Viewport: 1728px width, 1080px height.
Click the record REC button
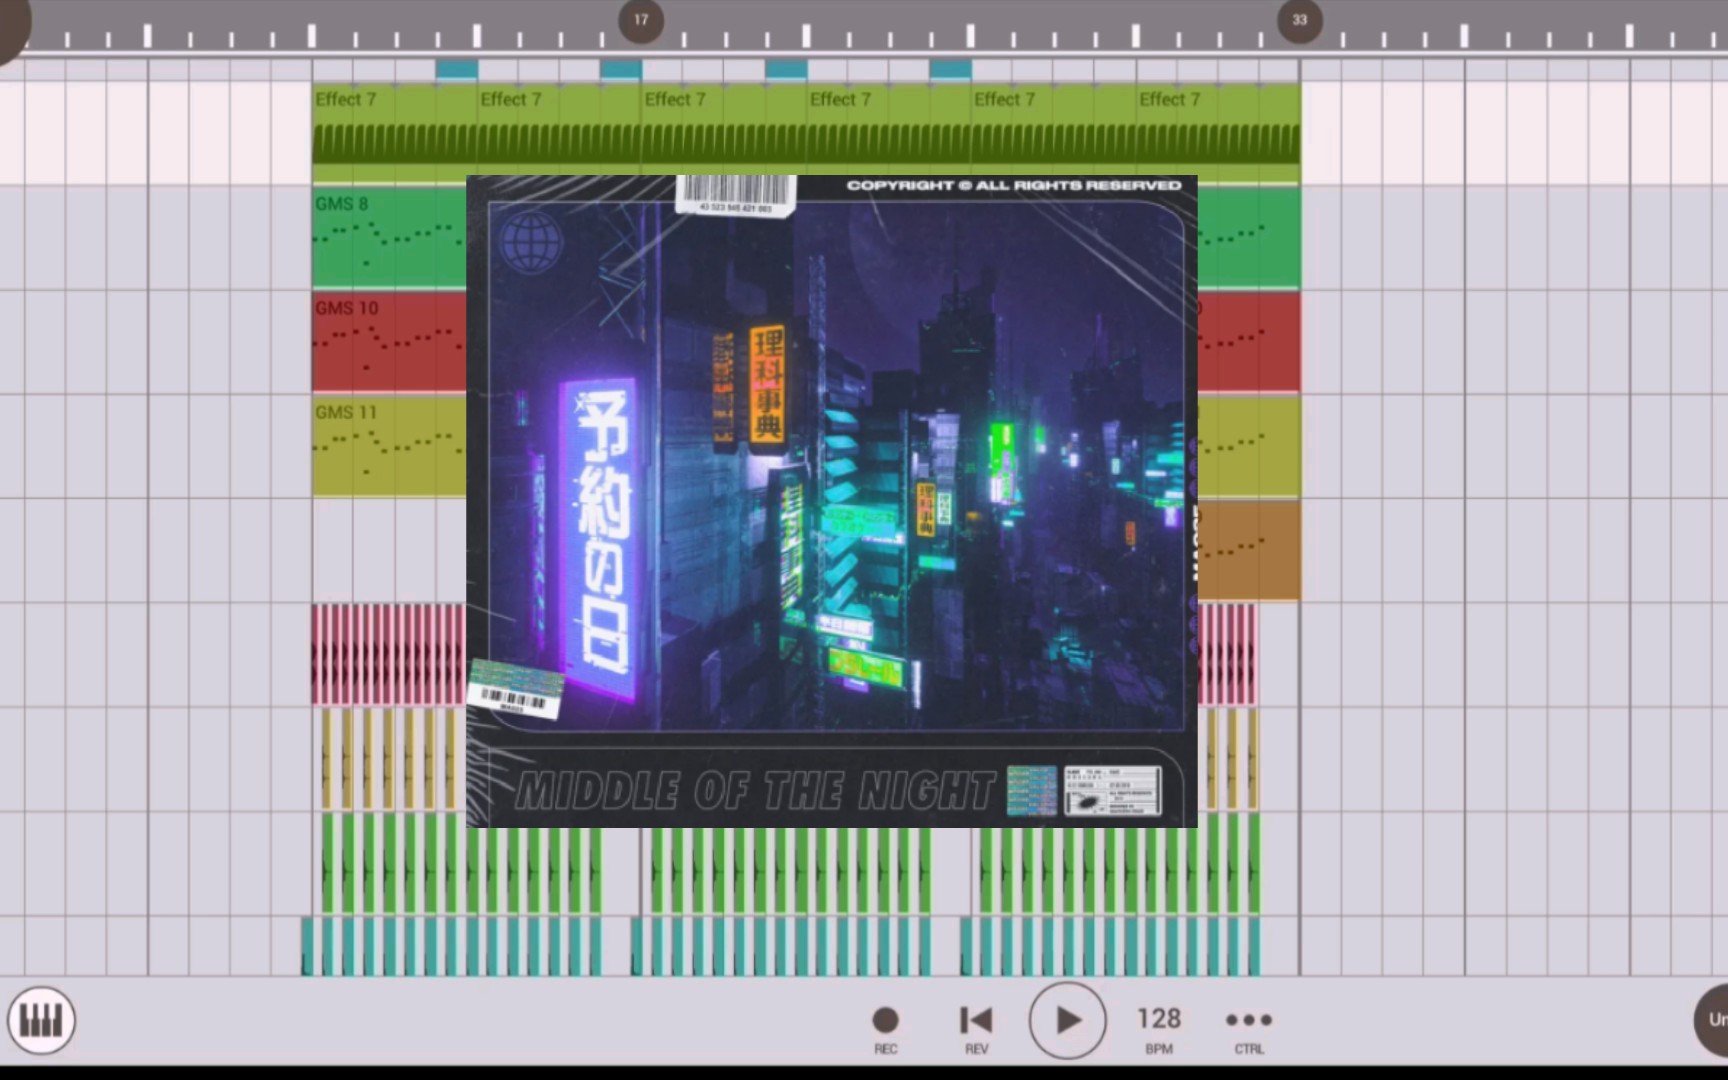point(885,1029)
